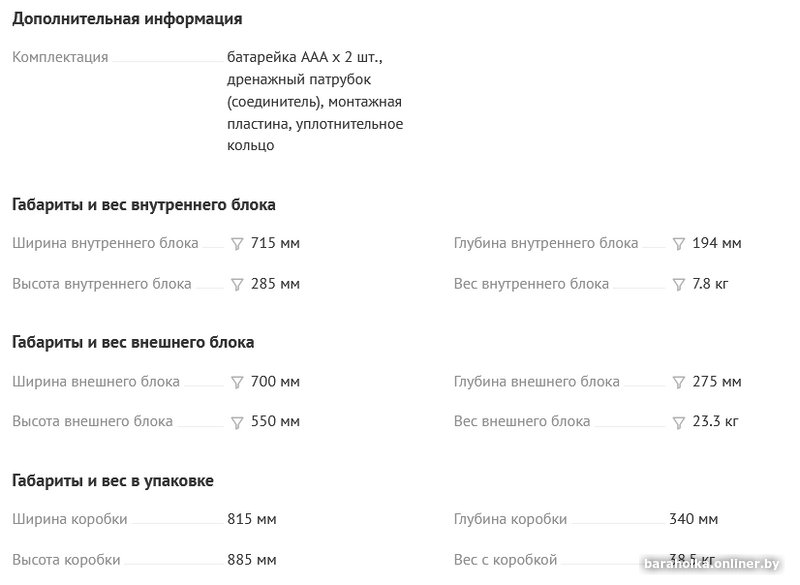Click filter icon next to 285 мм height
This screenshot has height=585, width=800.
tap(237, 285)
